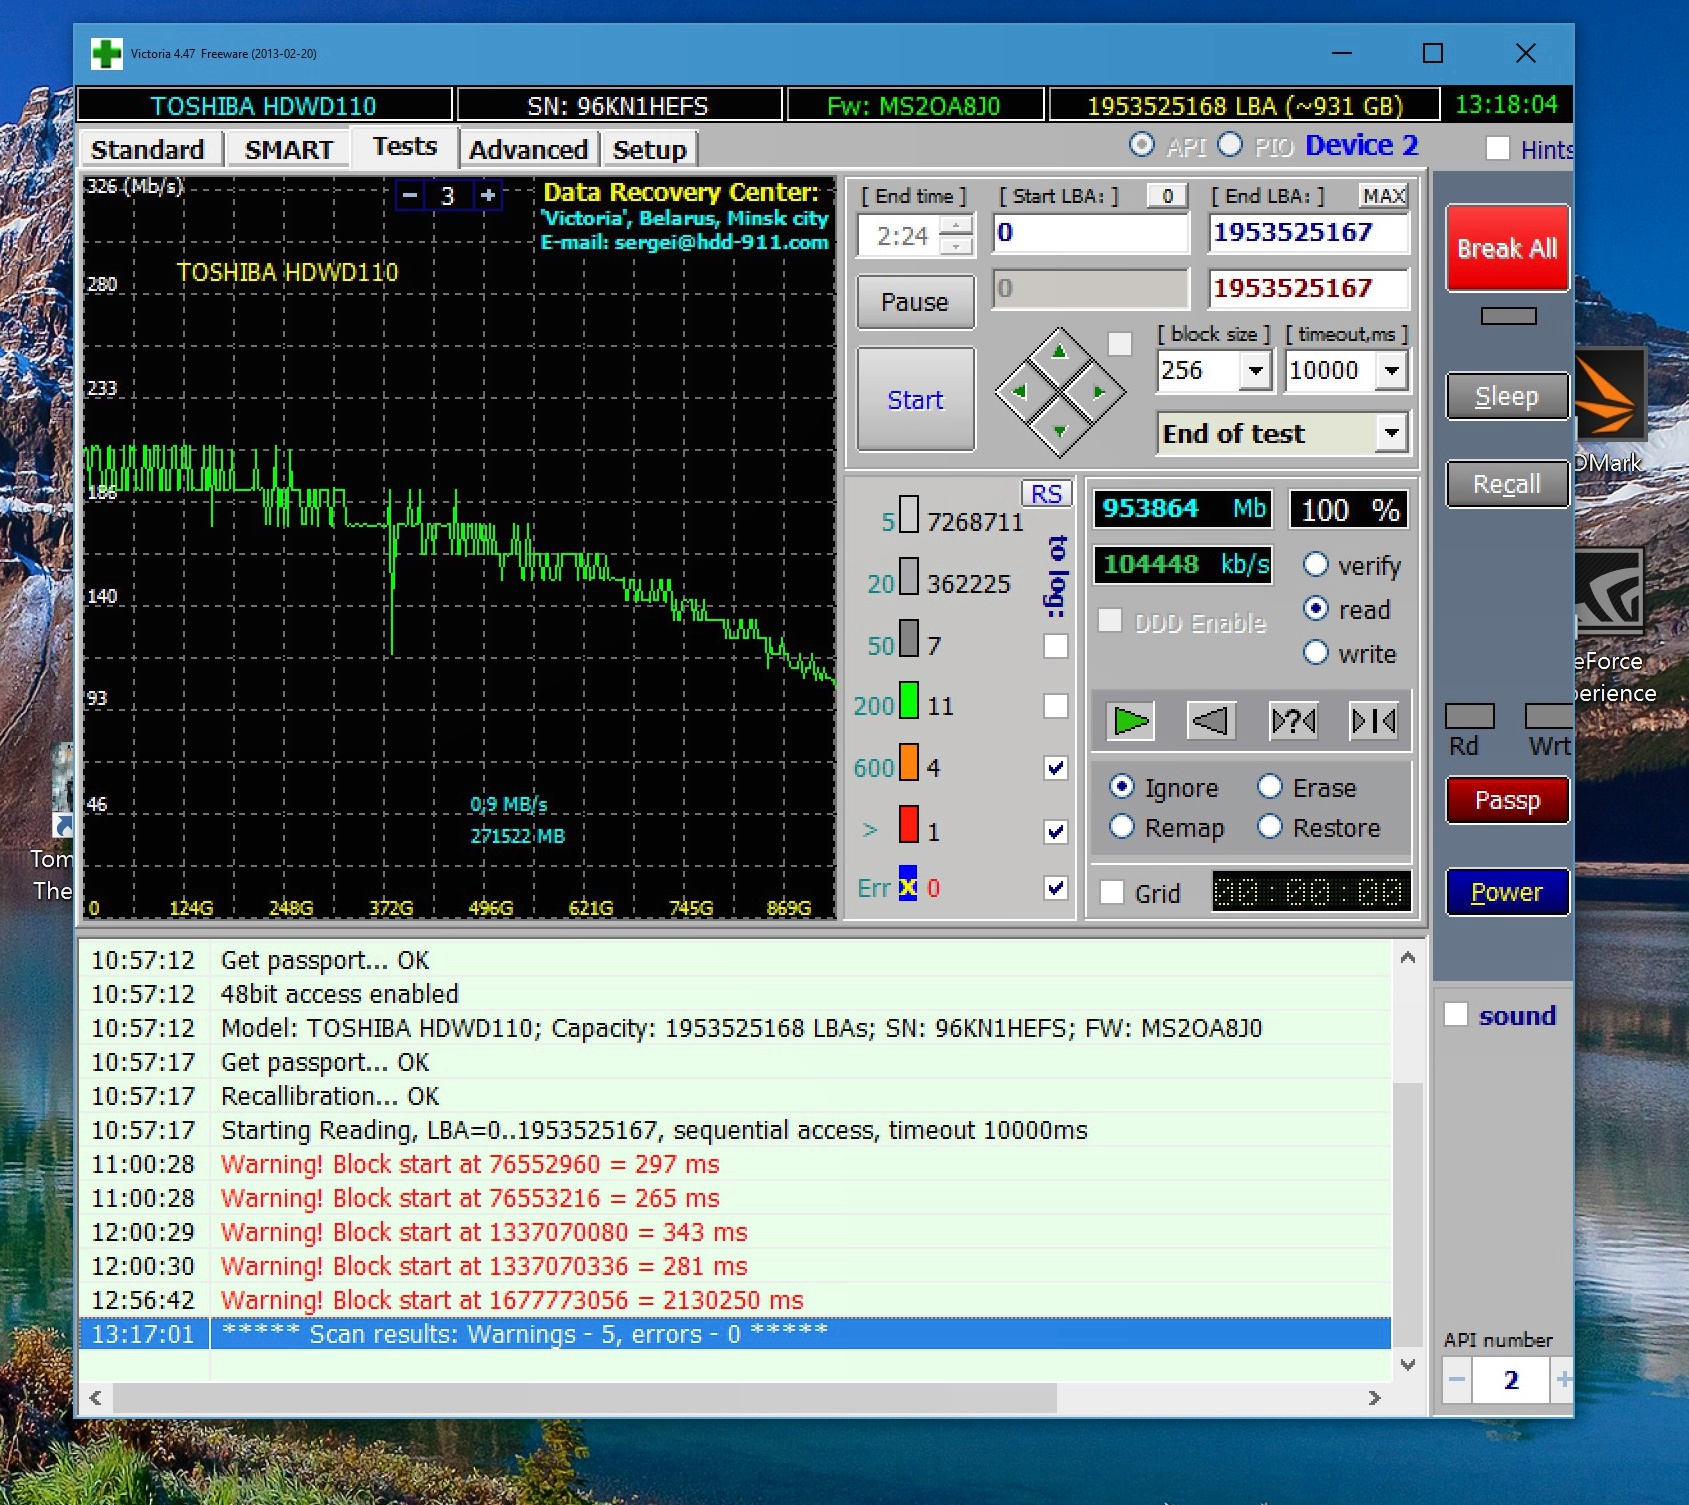
Task: Click the red slow block indicator
Action: [x=908, y=824]
